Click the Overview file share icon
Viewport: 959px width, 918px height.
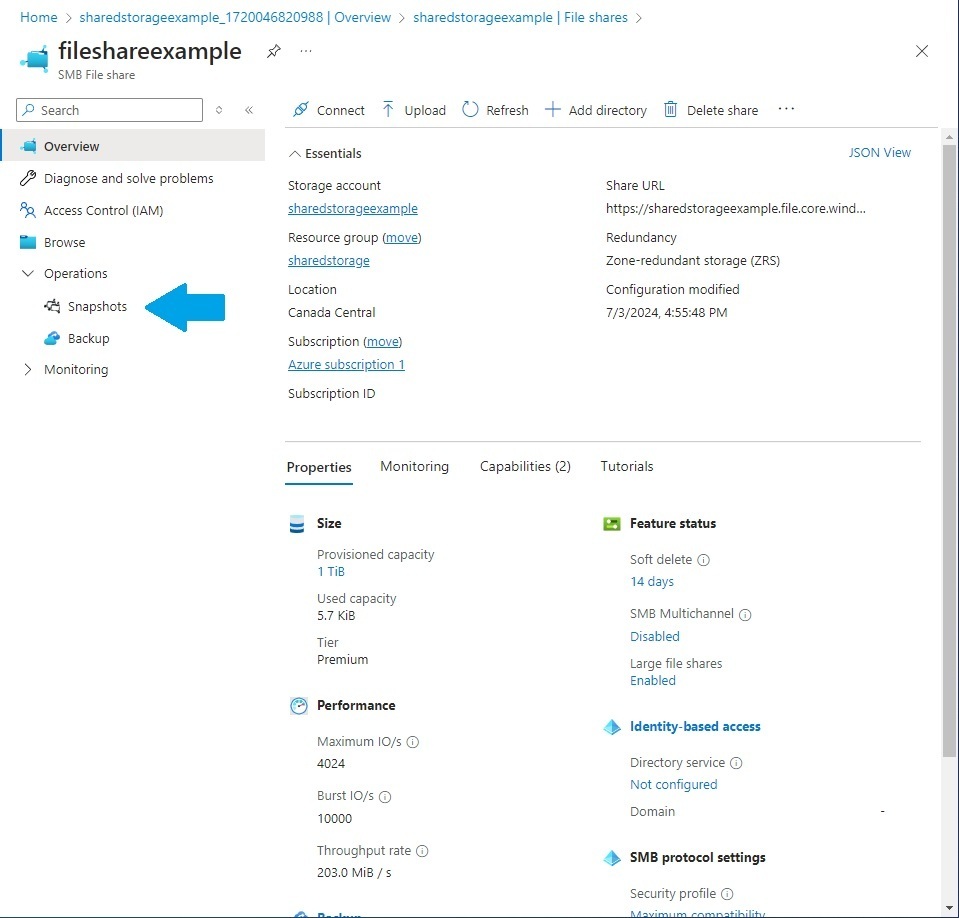pyautogui.click(x=28, y=146)
